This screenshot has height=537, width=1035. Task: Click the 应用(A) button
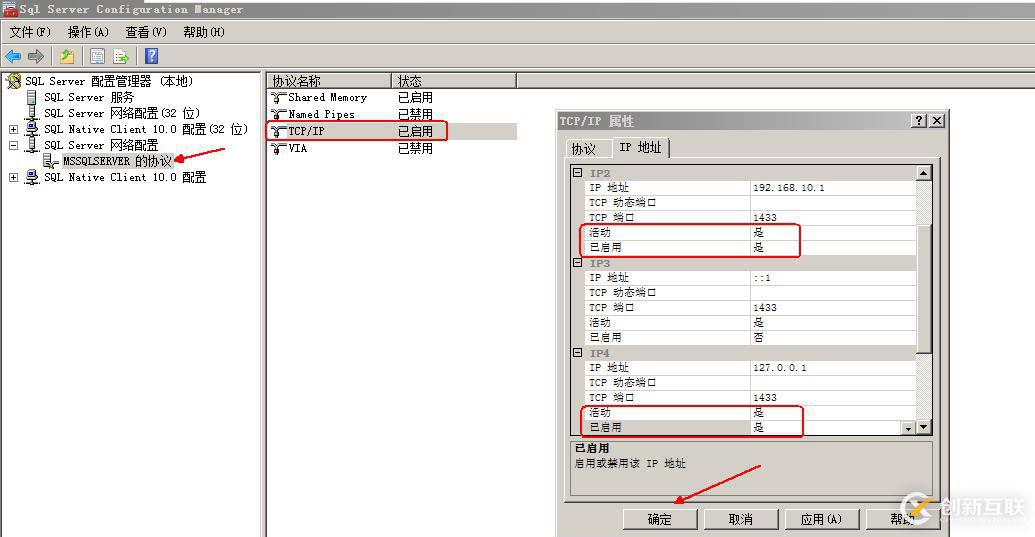point(822,519)
